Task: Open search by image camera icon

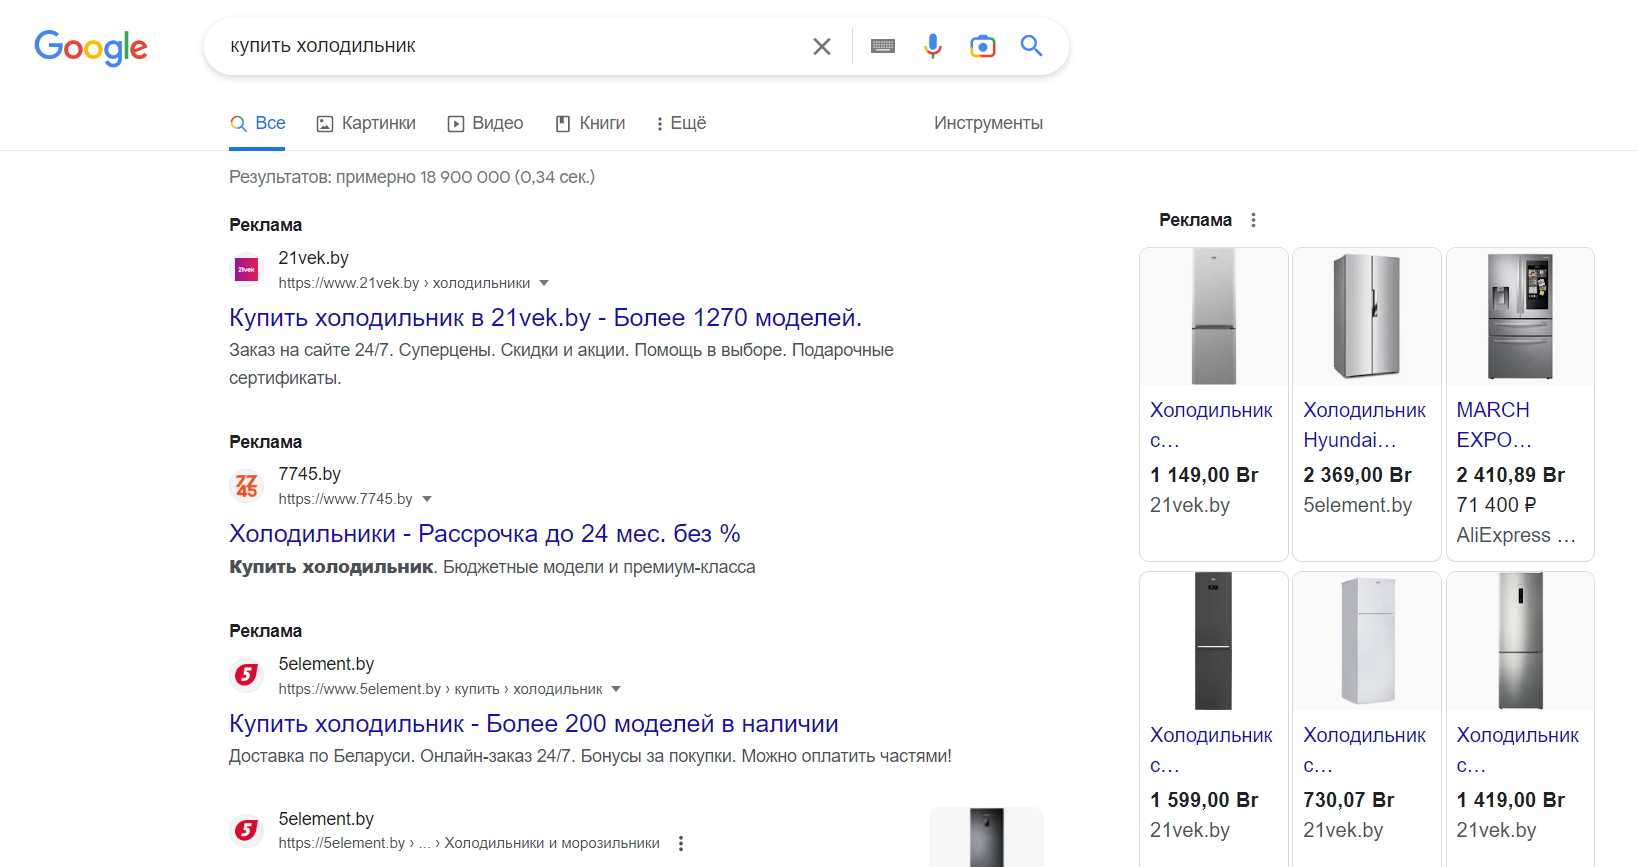Action: click(983, 46)
